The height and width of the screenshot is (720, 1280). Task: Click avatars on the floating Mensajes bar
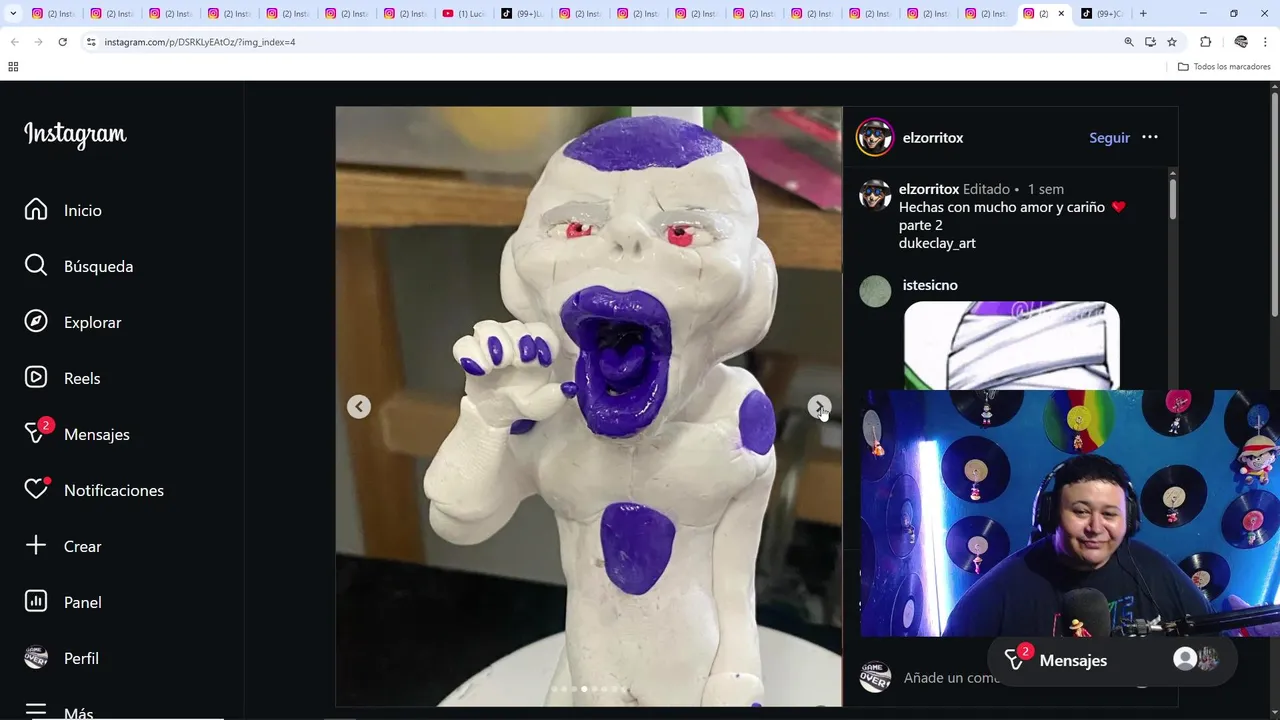pyautogui.click(x=1196, y=659)
